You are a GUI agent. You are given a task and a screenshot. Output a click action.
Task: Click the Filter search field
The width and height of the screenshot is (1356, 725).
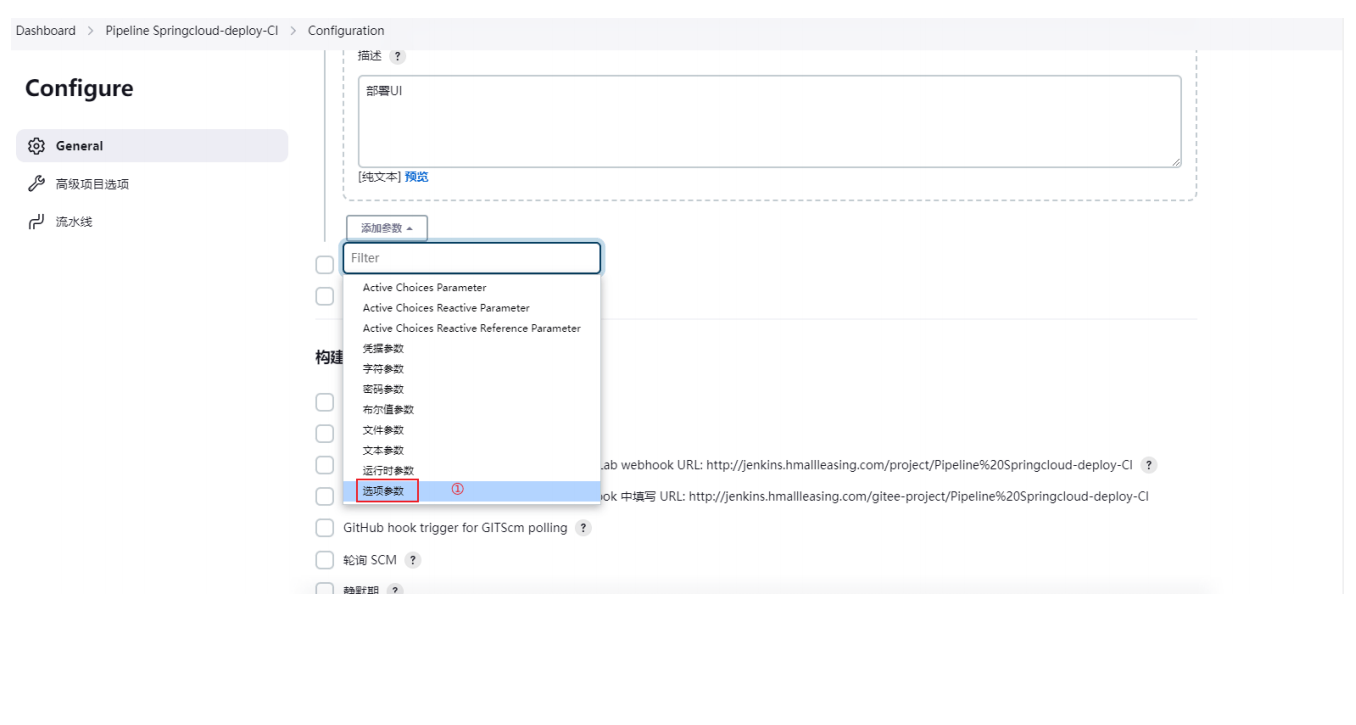471,258
